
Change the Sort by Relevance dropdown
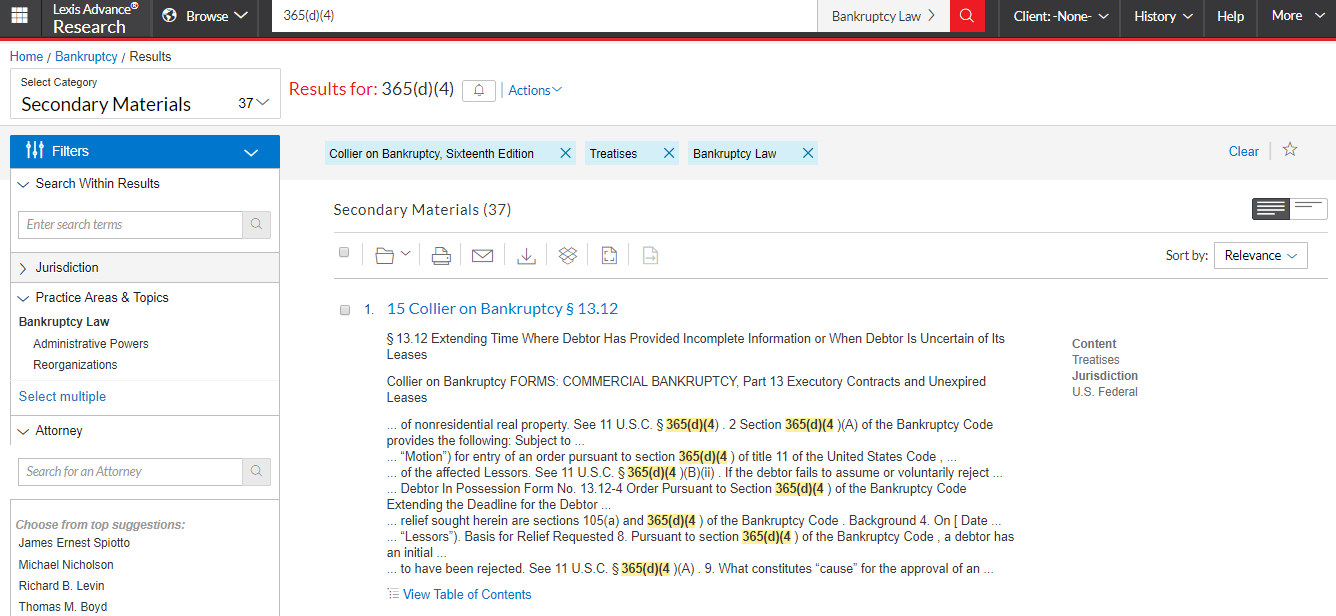(x=1261, y=255)
